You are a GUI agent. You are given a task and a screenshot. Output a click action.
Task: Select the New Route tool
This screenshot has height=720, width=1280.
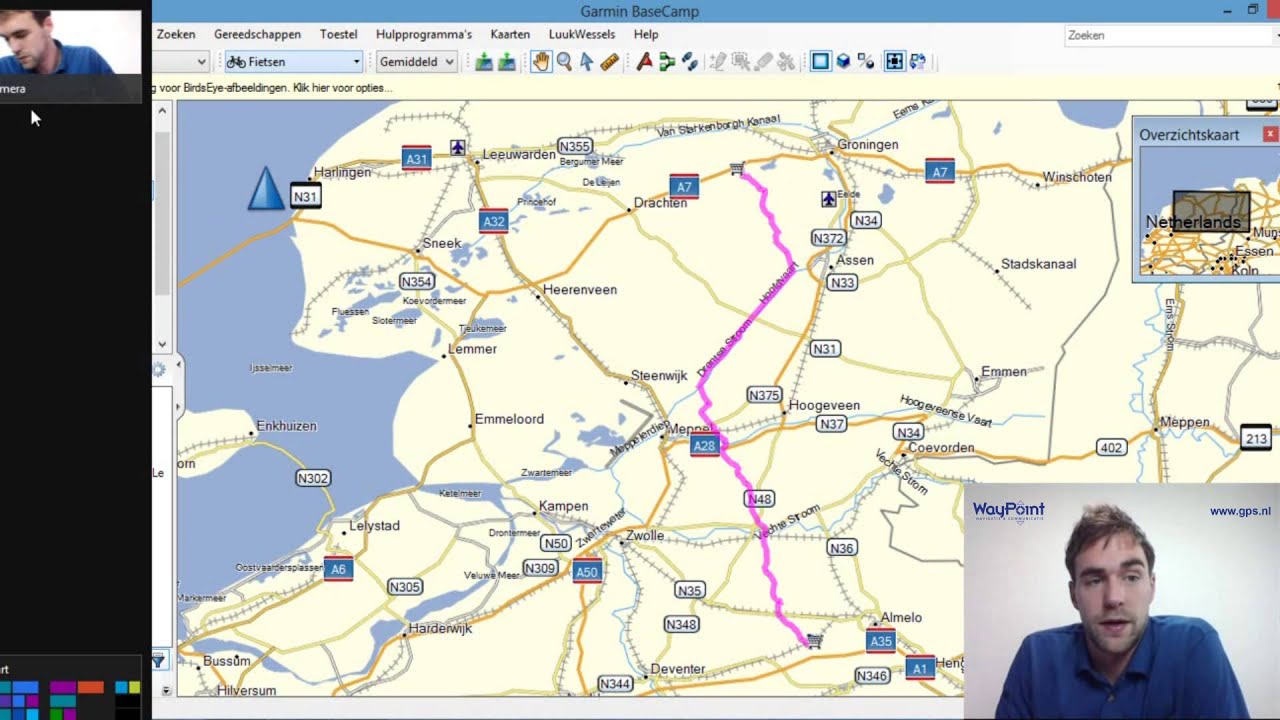[667, 62]
